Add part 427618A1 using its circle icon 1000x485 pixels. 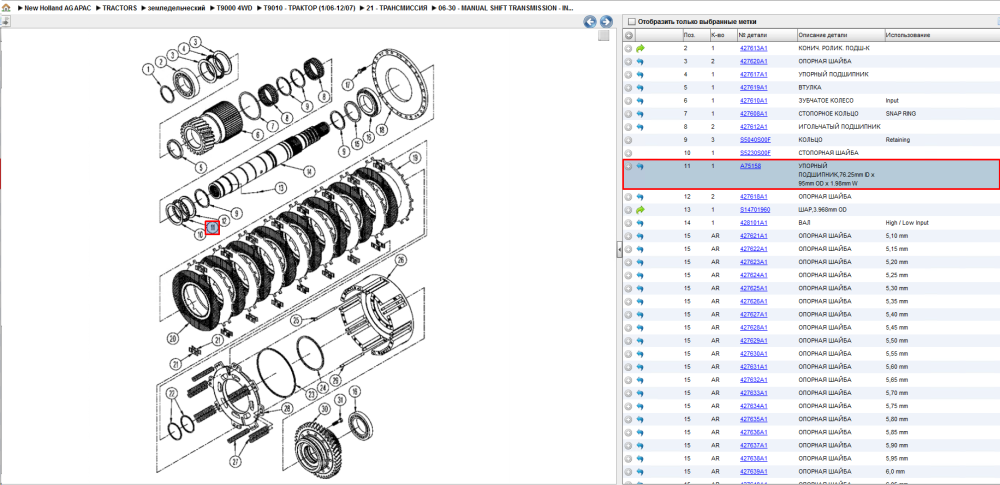629,197
